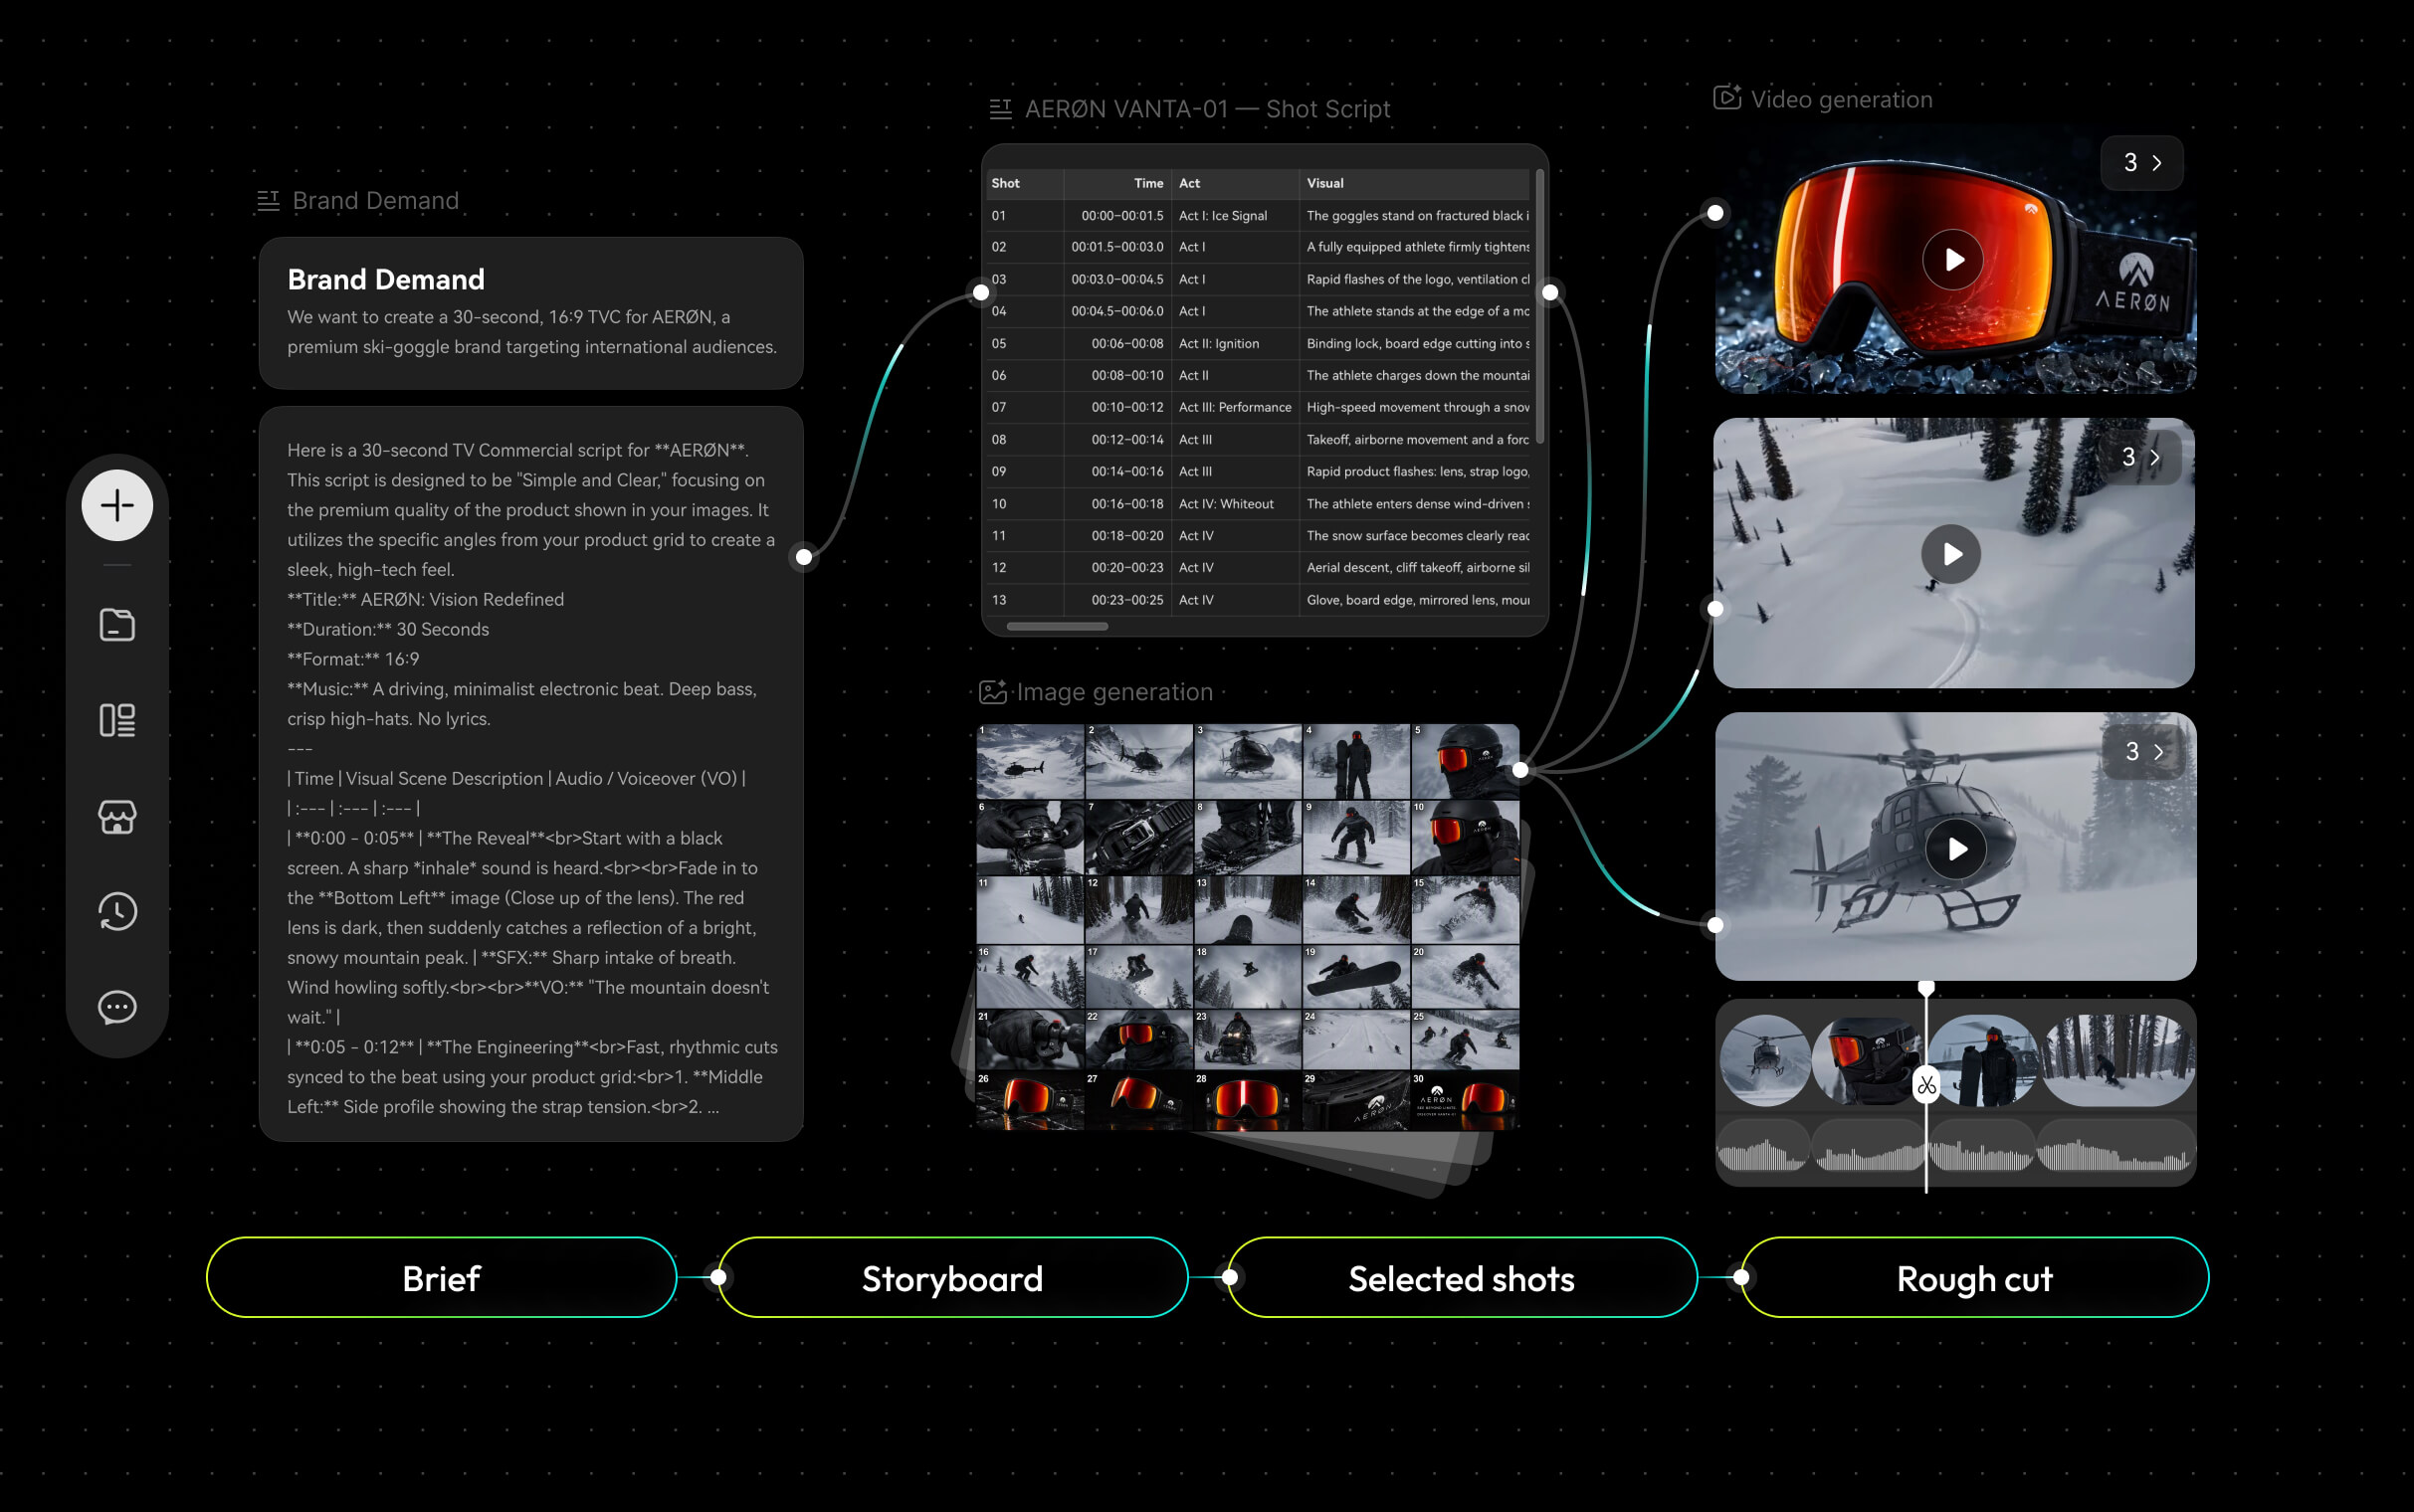Select the goggles athlete clip in timeline

coord(1868,1060)
